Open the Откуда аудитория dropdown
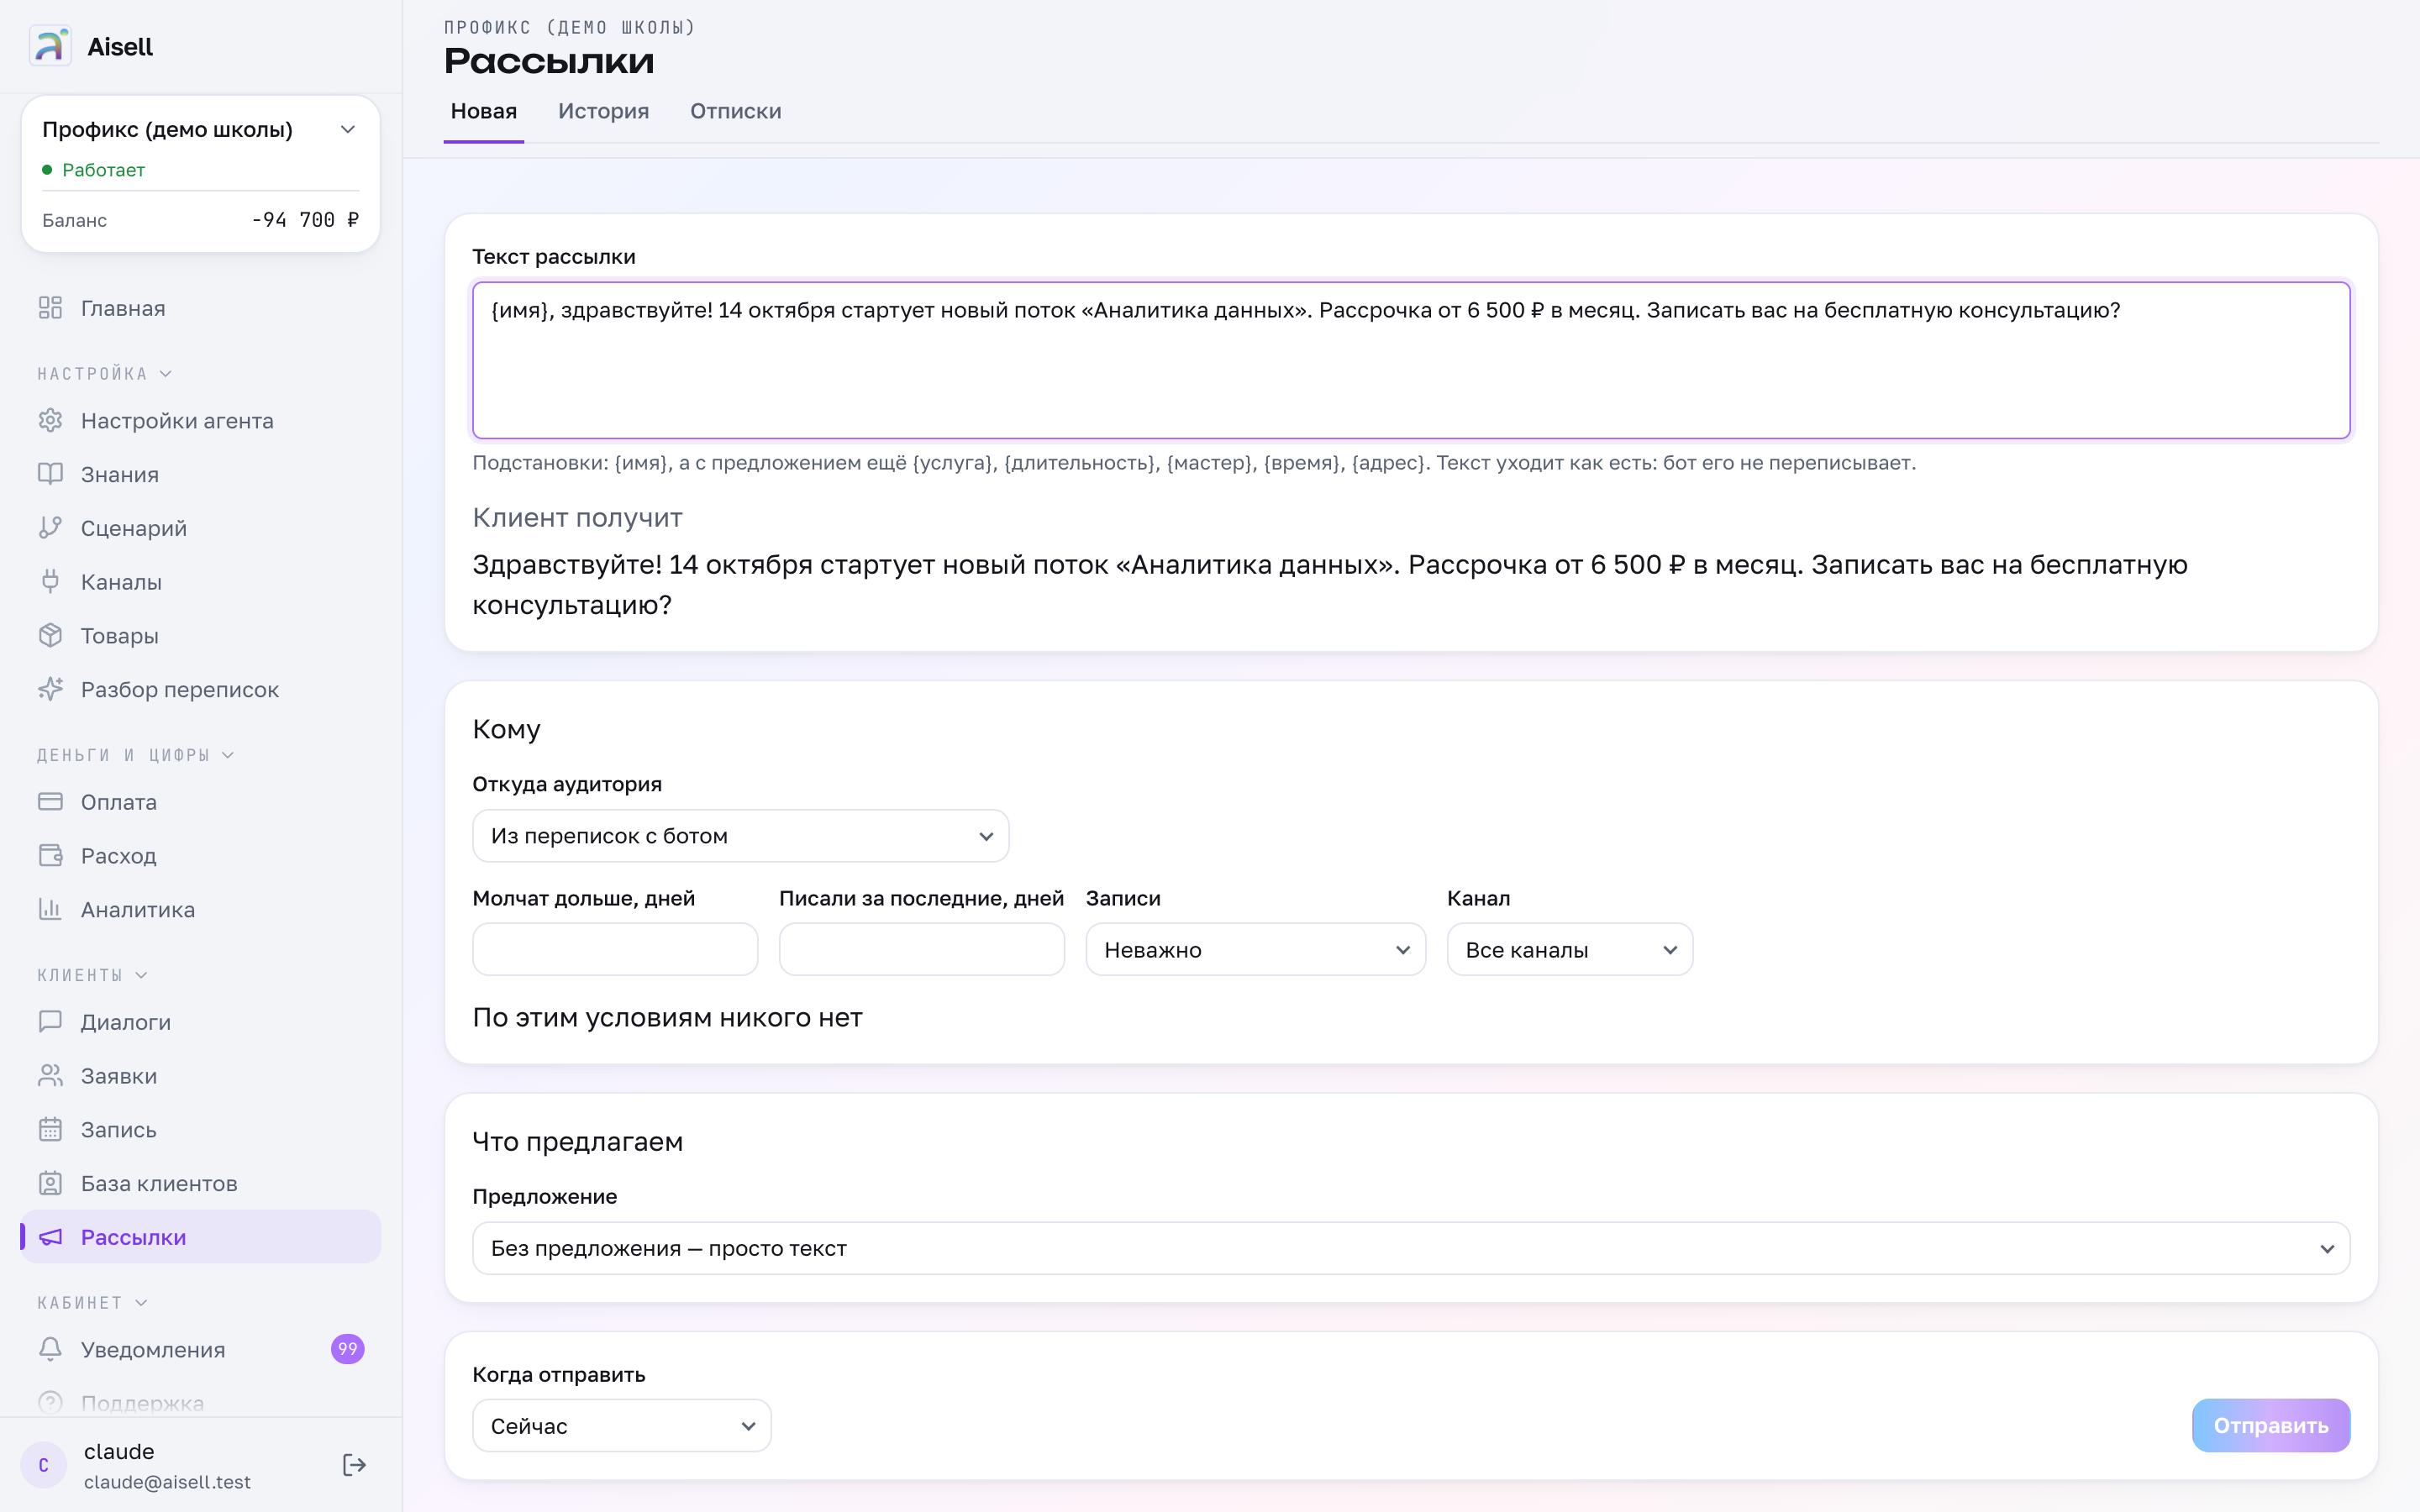Image resolution: width=2420 pixels, height=1512 pixels. (740, 836)
